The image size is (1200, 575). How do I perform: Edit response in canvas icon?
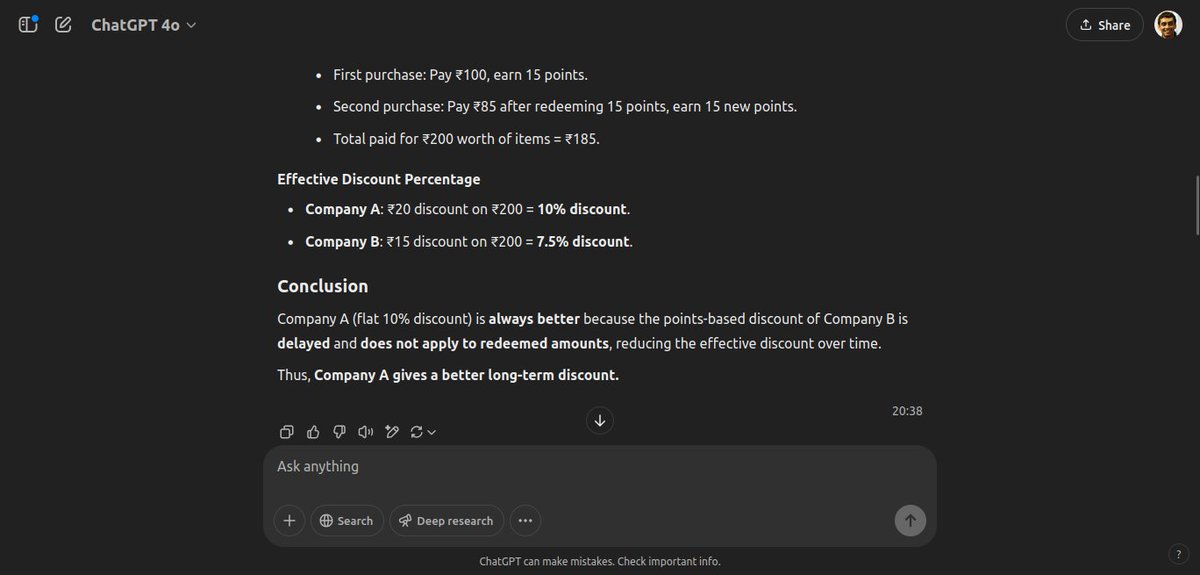[392, 432]
